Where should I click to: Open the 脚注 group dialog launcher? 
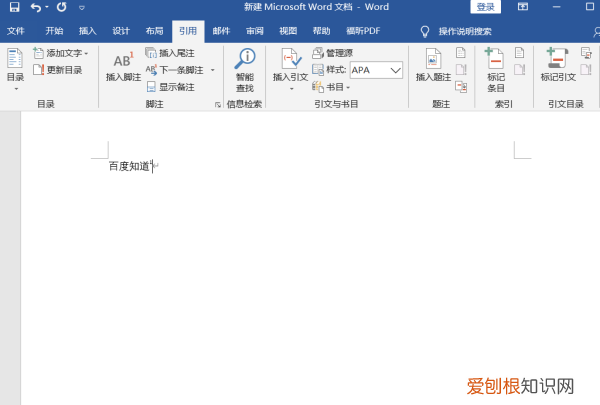(x=218, y=105)
